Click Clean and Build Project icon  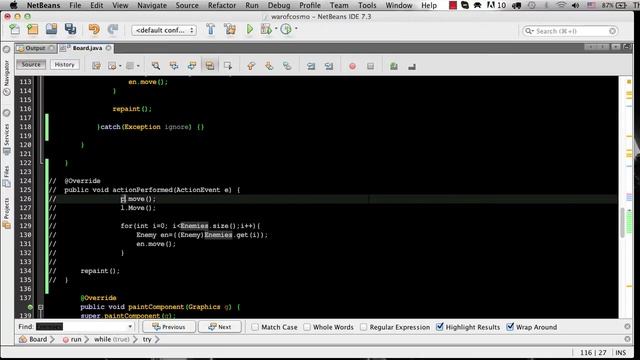point(230,29)
